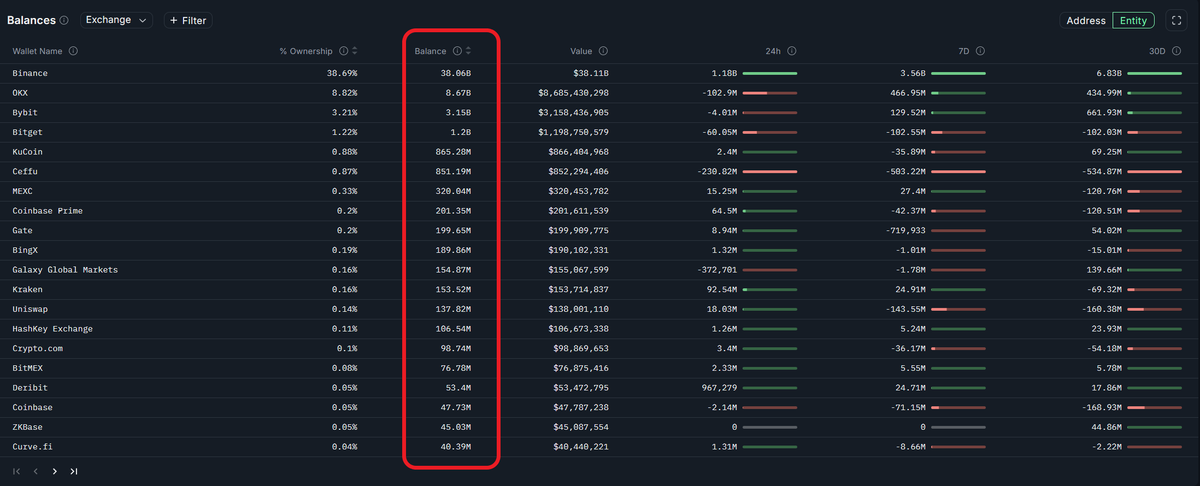Click the 38.06B balance cell
1200x486 pixels.
(456, 73)
